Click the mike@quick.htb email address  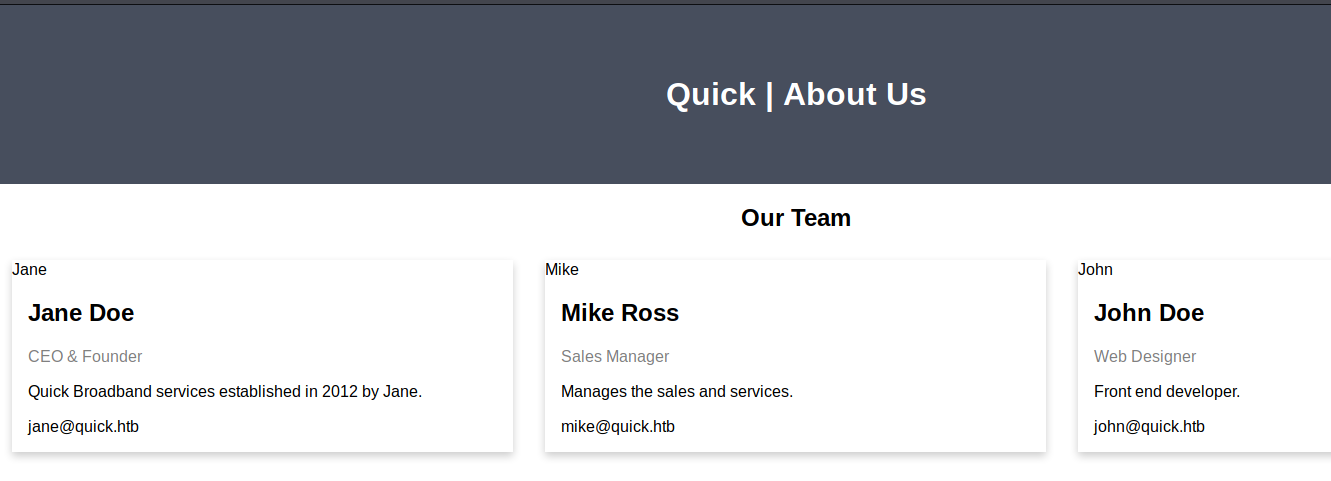pos(618,427)
